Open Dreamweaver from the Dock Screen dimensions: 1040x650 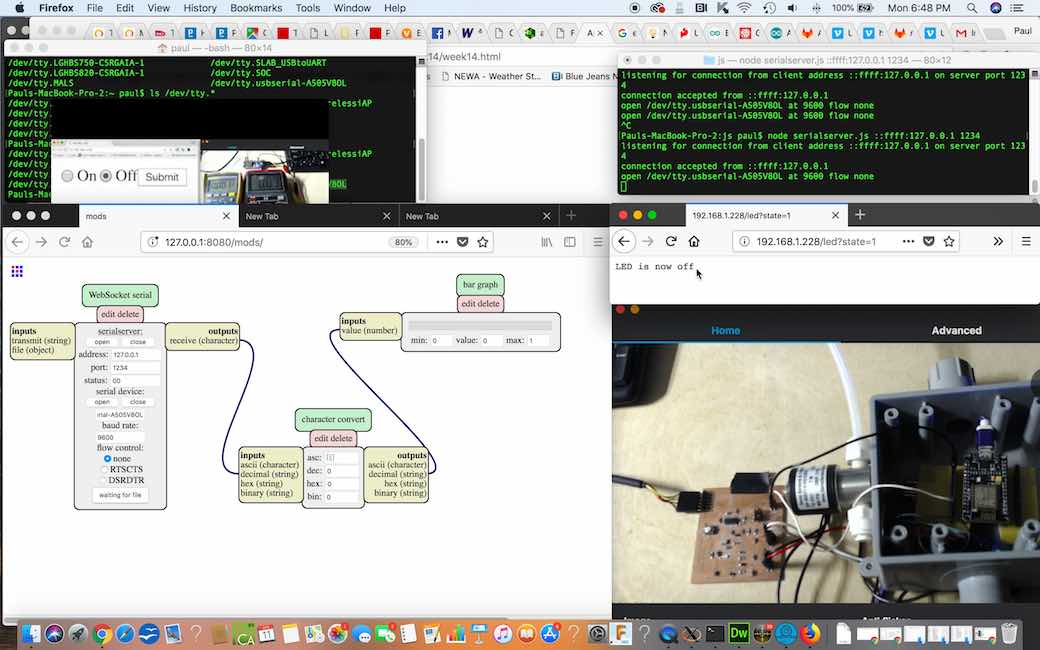coord(738,634)
